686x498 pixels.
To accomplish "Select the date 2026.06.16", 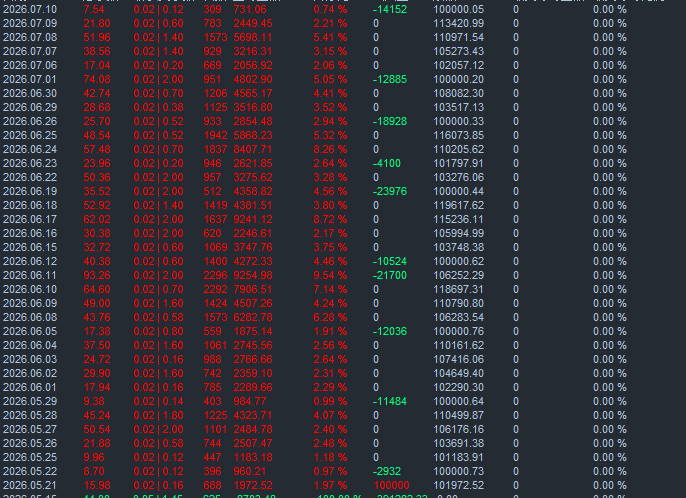I will click(30, 233).
